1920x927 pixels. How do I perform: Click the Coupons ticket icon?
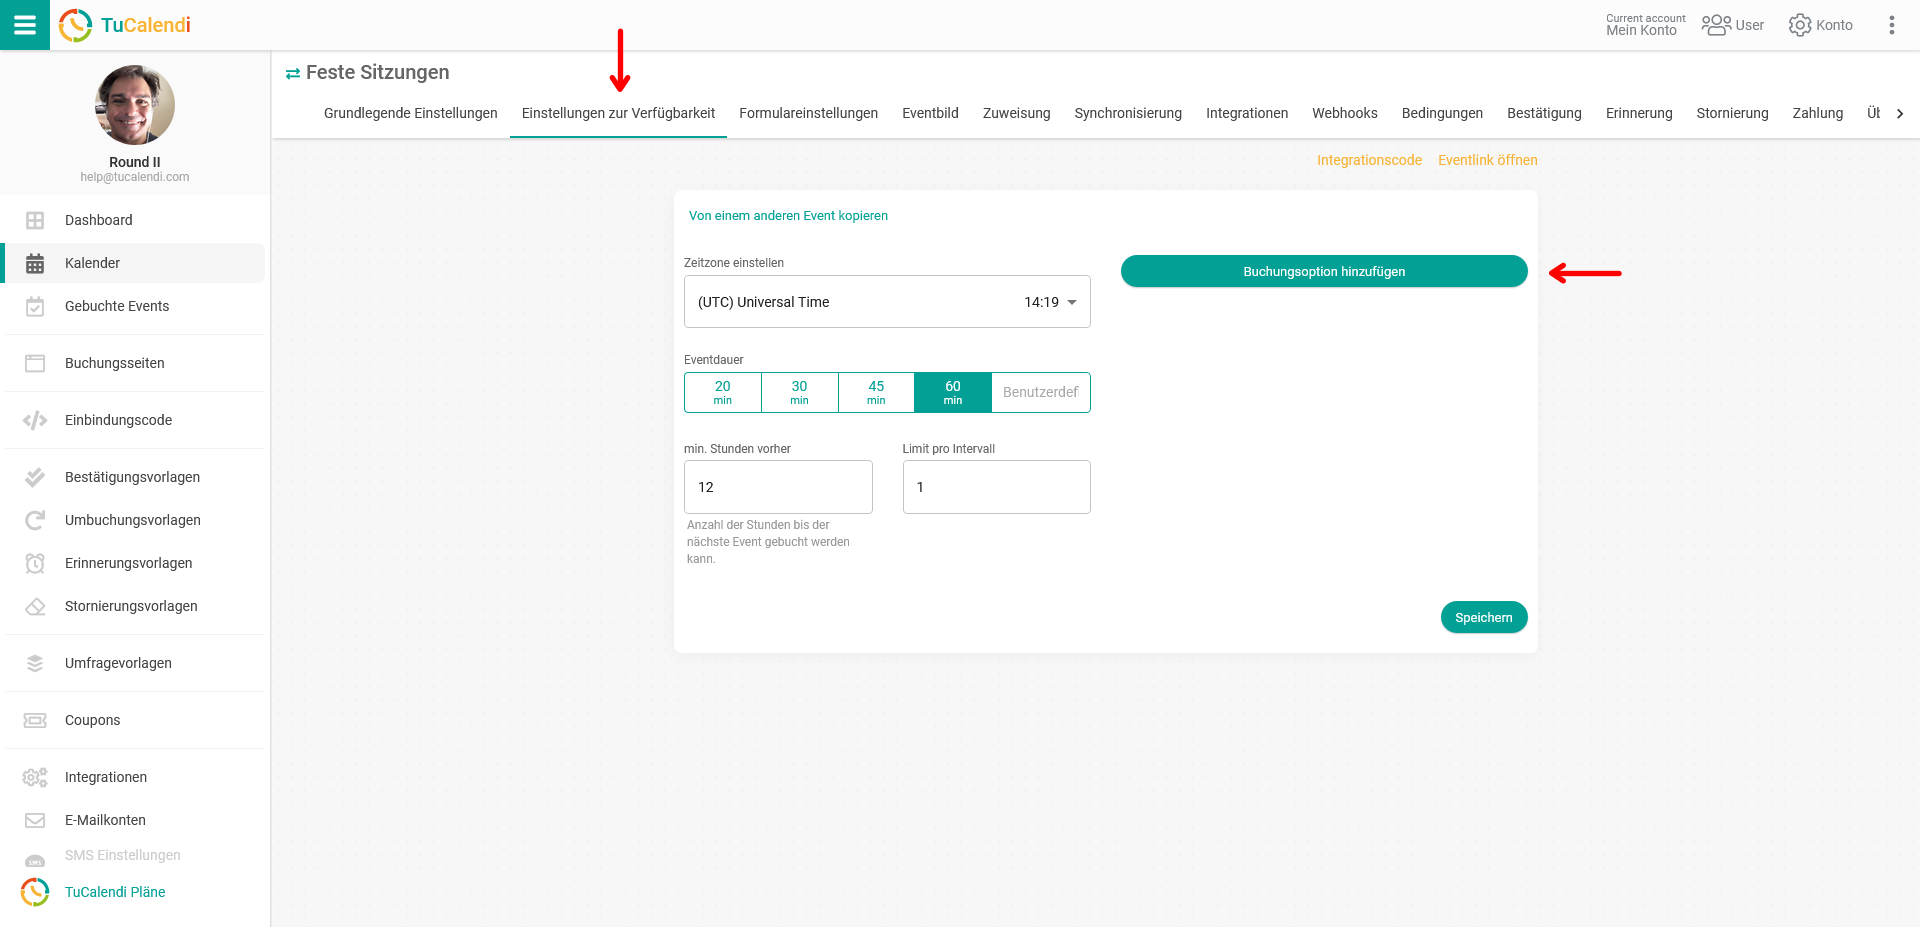click(35, 720)
